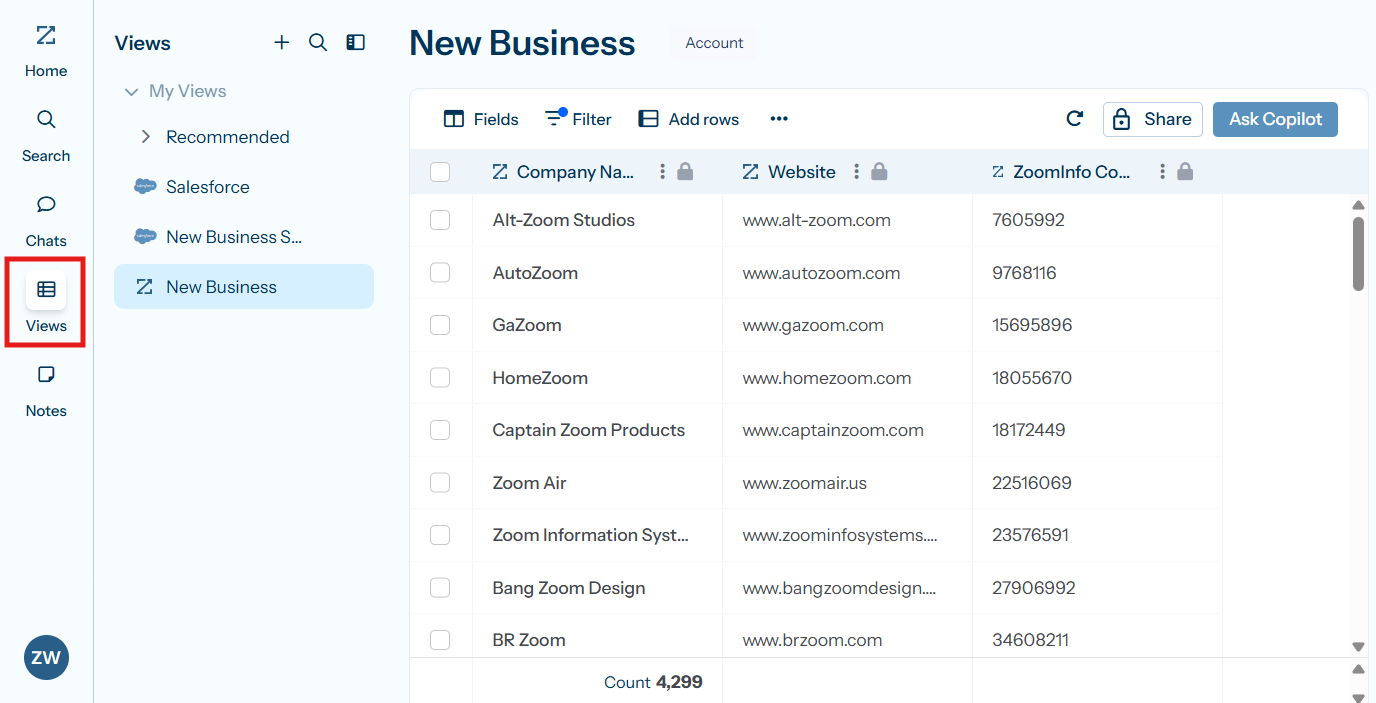Click lock icon on ZoomInfo column
Viewport: 1376px width, 703px height.
pos(1185,172)
